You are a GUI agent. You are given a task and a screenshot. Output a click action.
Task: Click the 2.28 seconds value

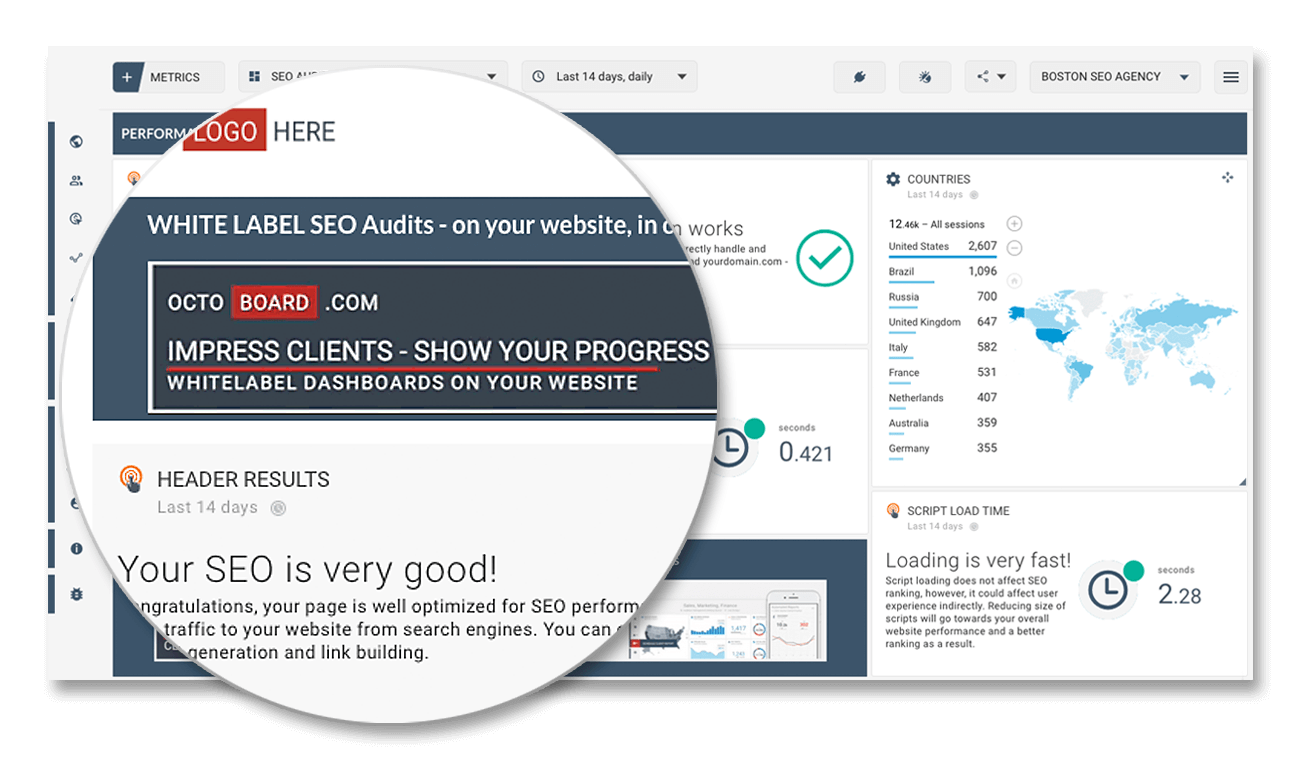click(x=1179, y=595)
